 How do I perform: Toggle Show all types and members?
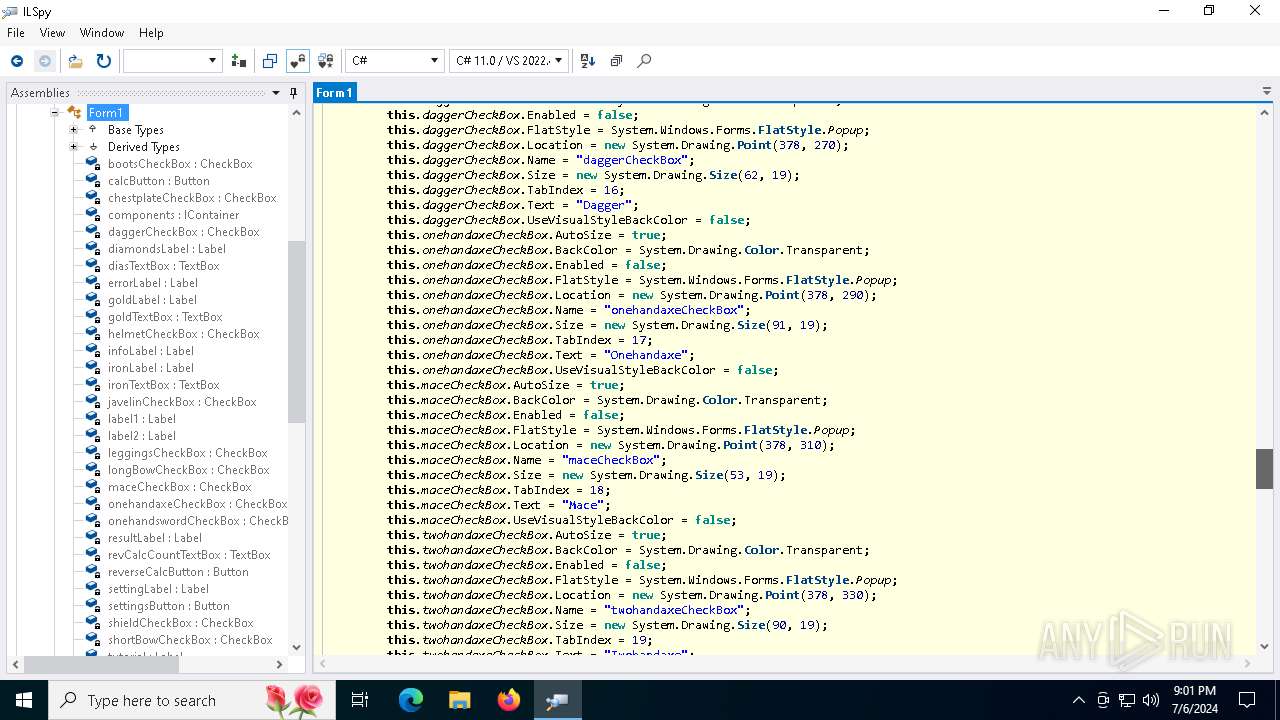[x=325, y=61]
